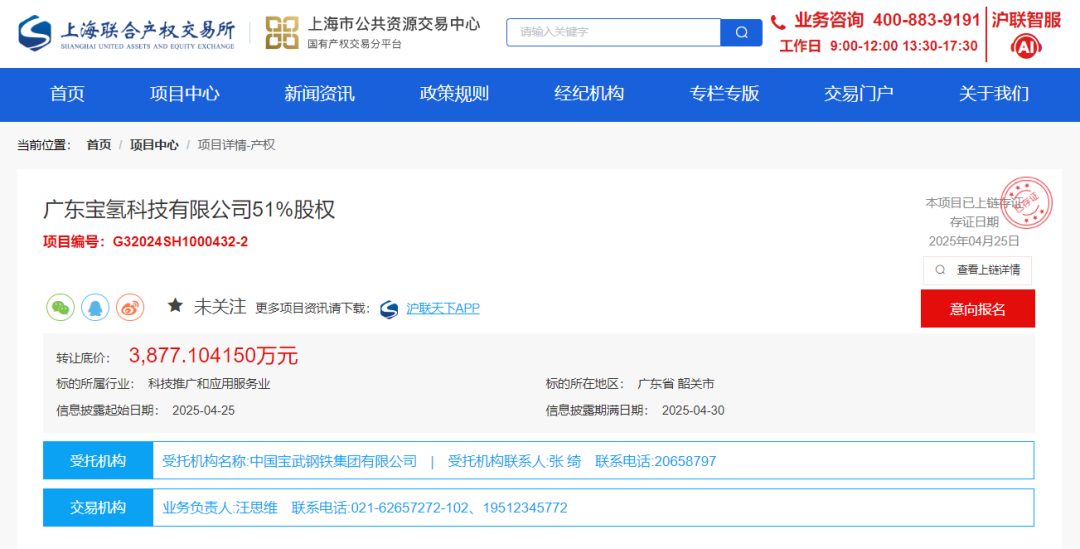The width and height of the screenshot is (1080, 549).
Task: Share via the blue QQ icon
Action: pyautogui.click(x=95, y=307)
